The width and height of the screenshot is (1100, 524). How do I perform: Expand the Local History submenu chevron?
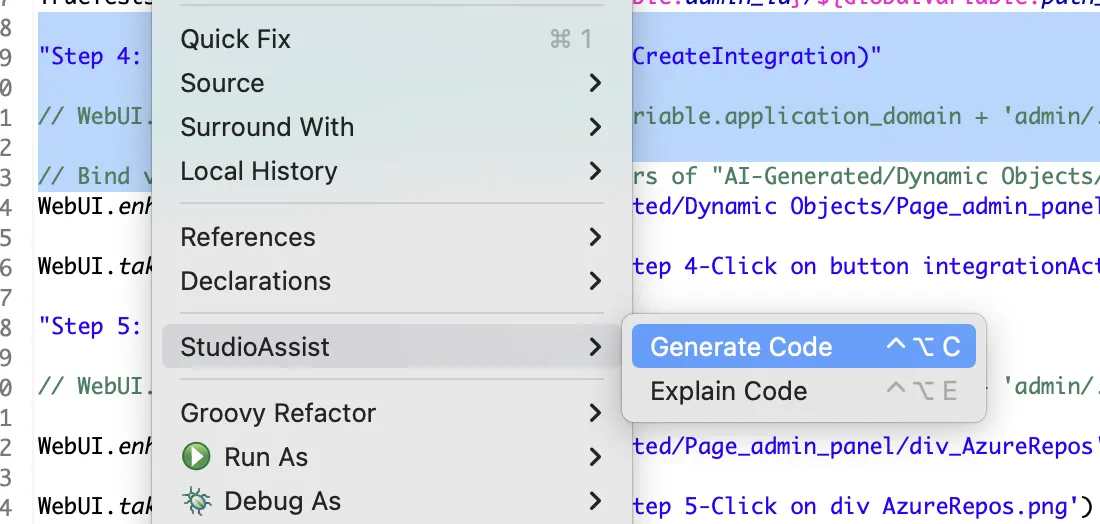(x=595, y=171)
